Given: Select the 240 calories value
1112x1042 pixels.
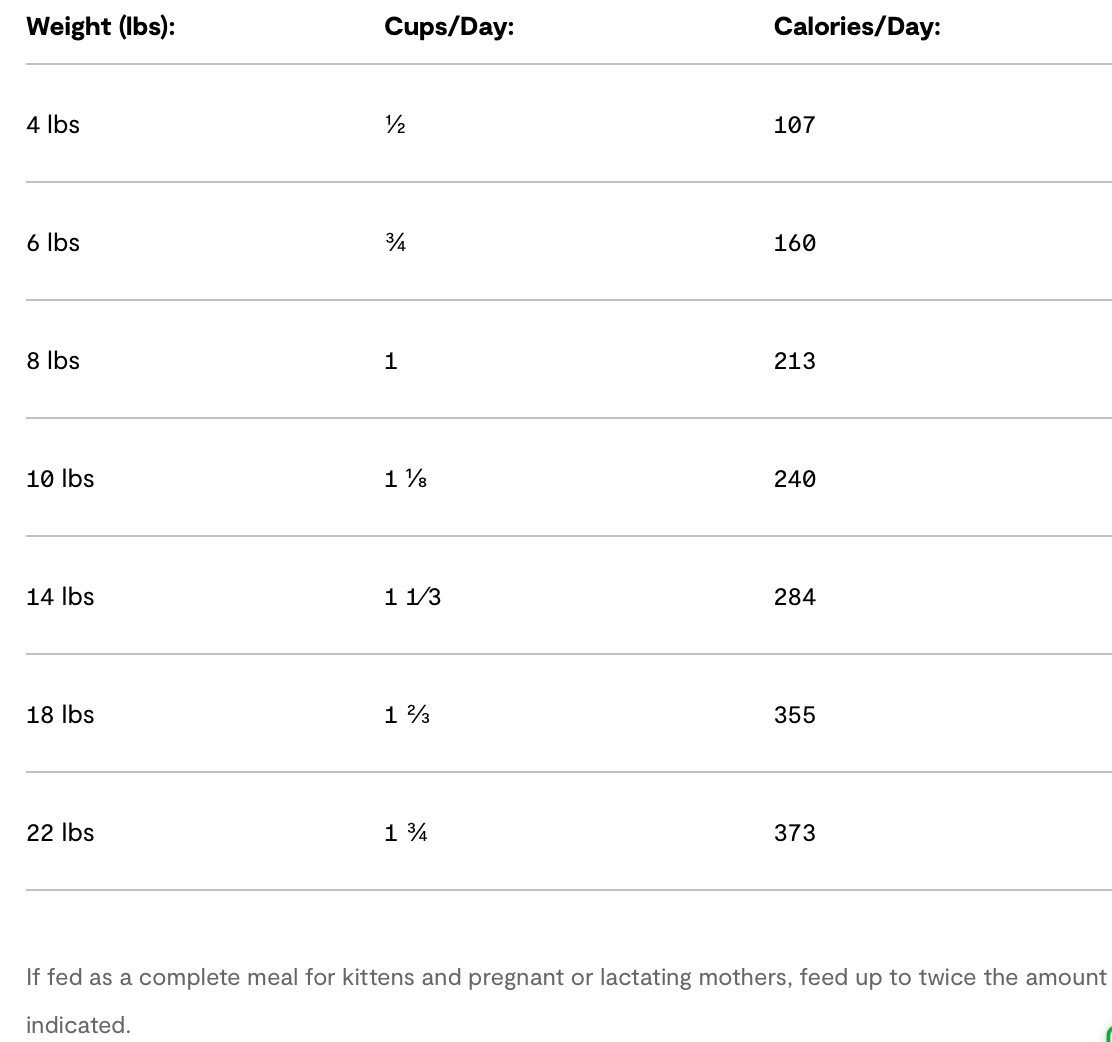Looking at the screenshot, I should click(795, 479).
